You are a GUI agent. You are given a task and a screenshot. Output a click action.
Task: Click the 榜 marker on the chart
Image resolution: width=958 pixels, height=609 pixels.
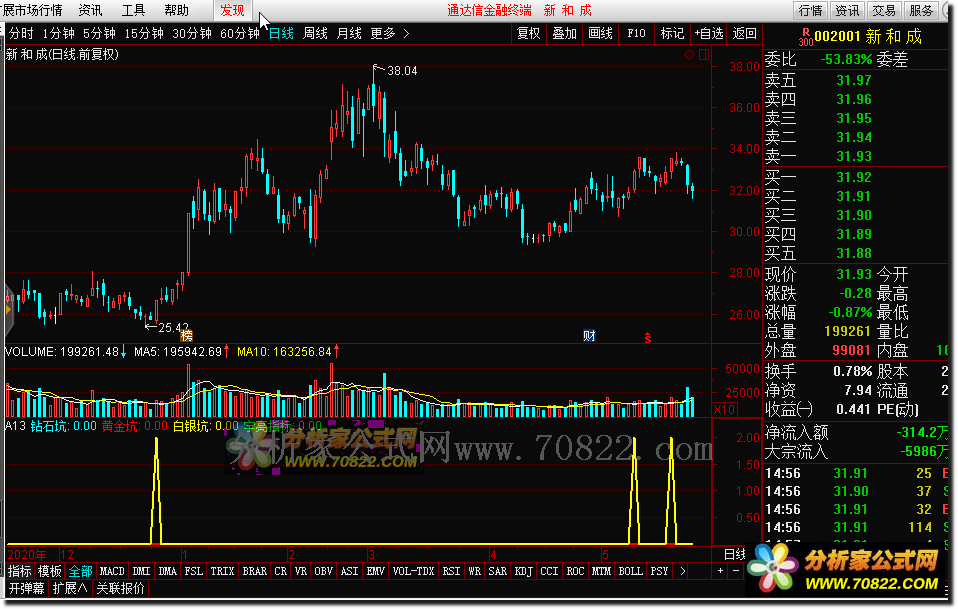(186, 335)
